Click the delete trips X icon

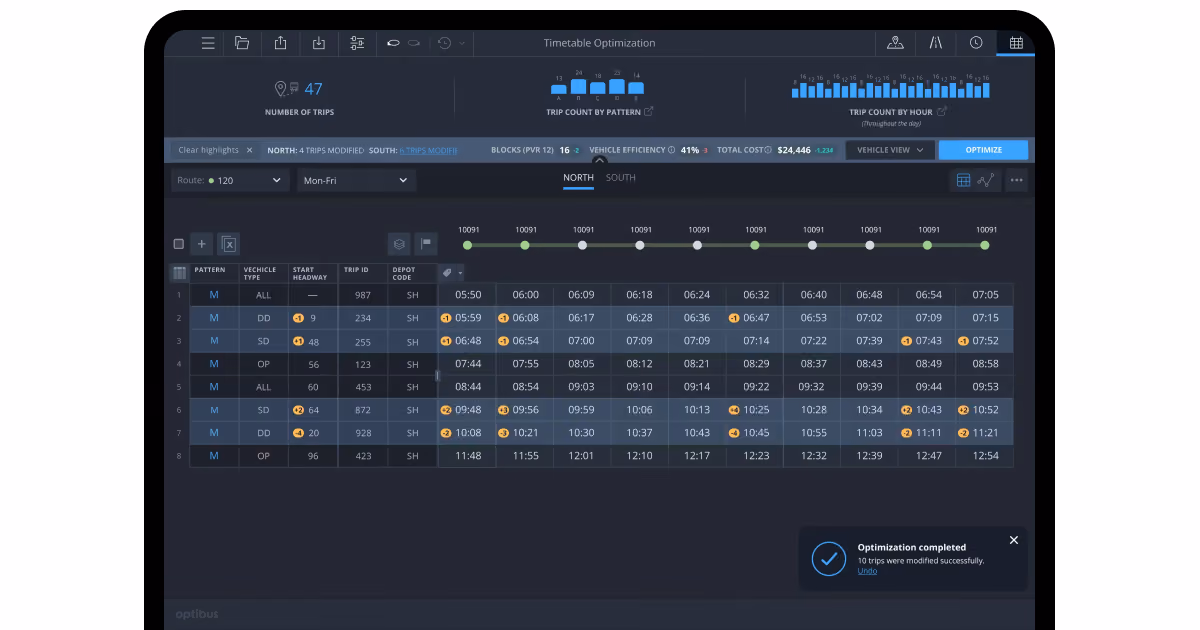pyautogui.click(x=228, y=243)
